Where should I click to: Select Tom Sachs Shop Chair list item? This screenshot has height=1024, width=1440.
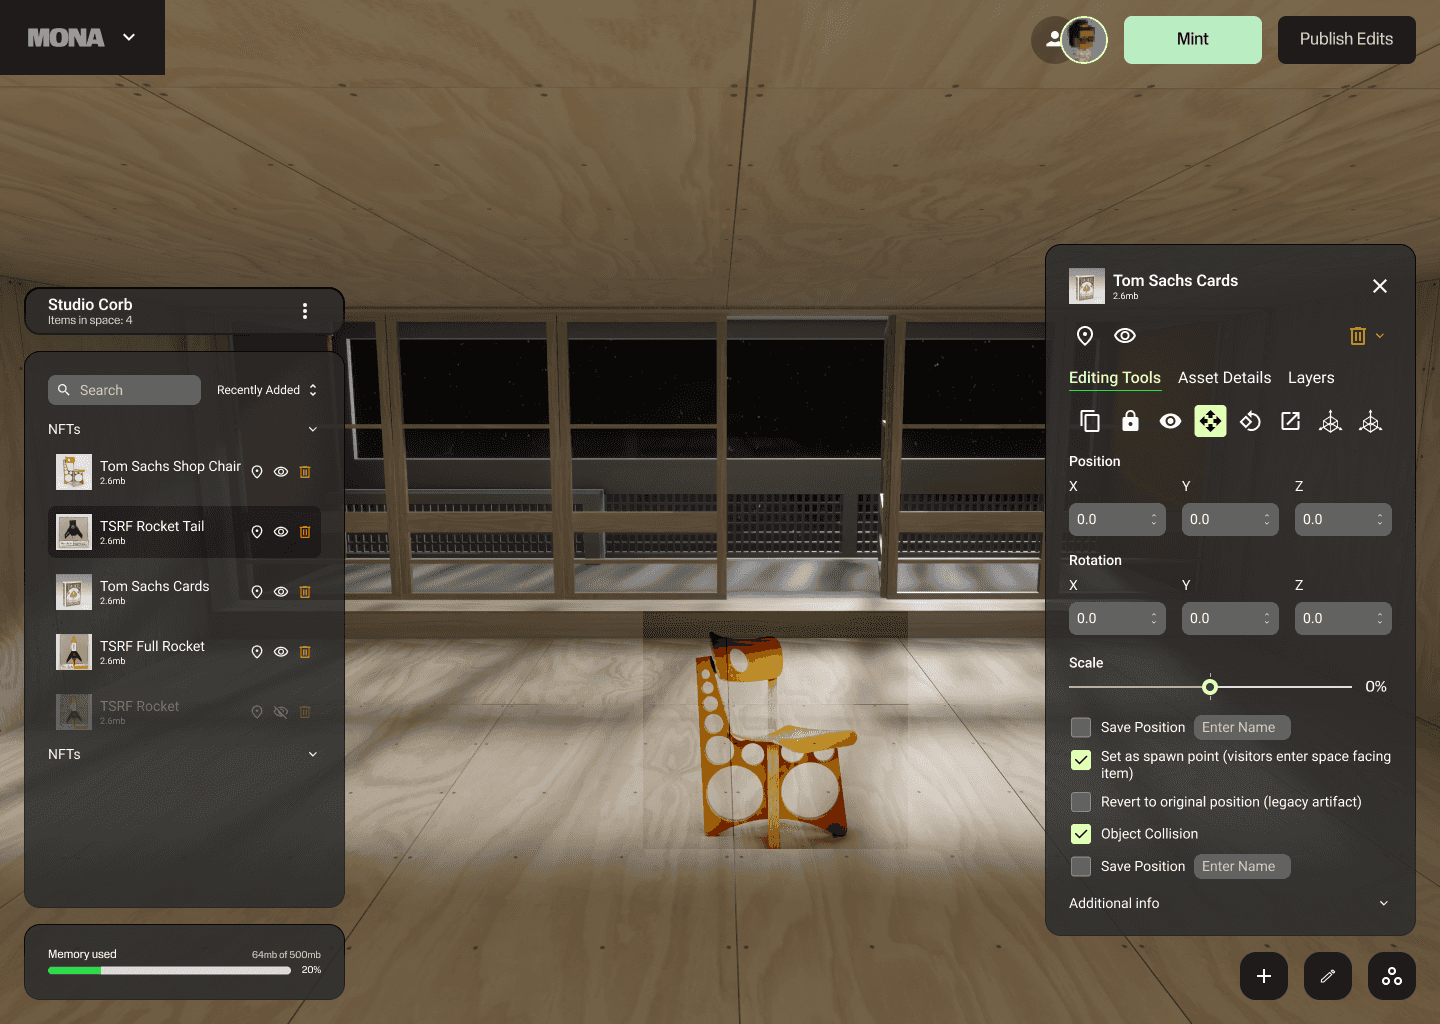click(184, 472)
